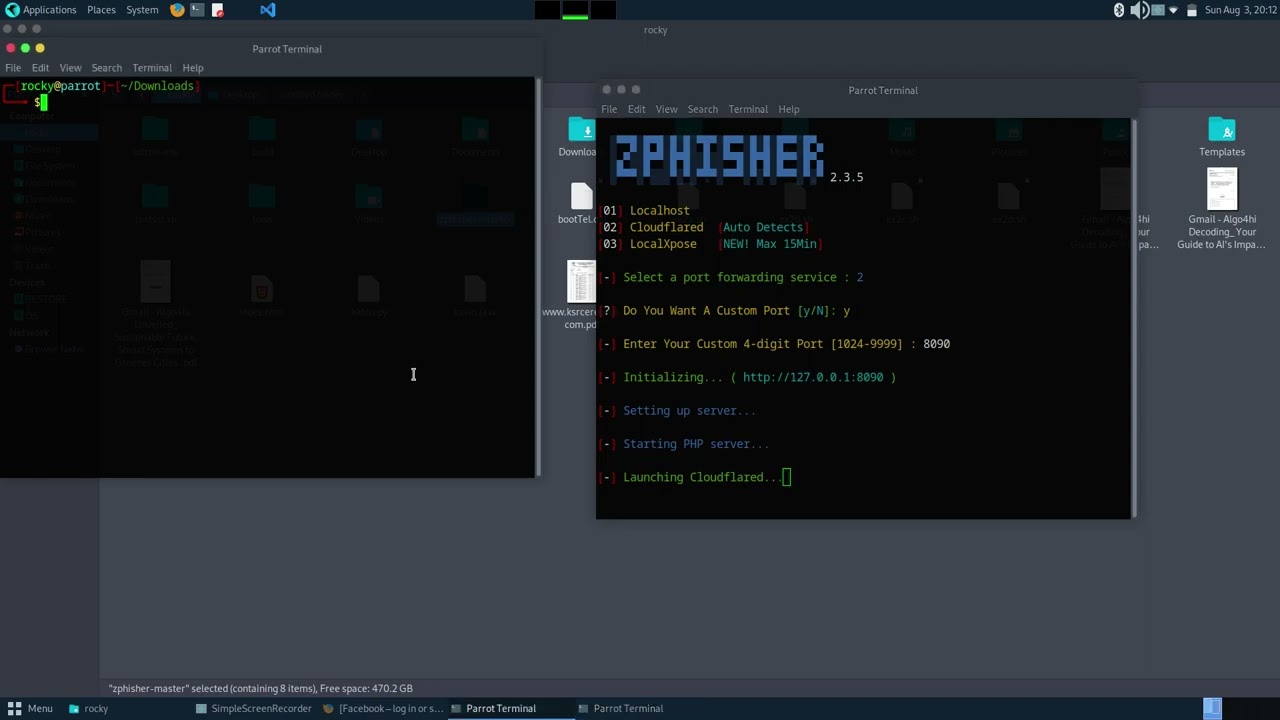Click the volume speaker tray icon
Viewport: 1280px width, 720px height.
(x=1139, y=10)
